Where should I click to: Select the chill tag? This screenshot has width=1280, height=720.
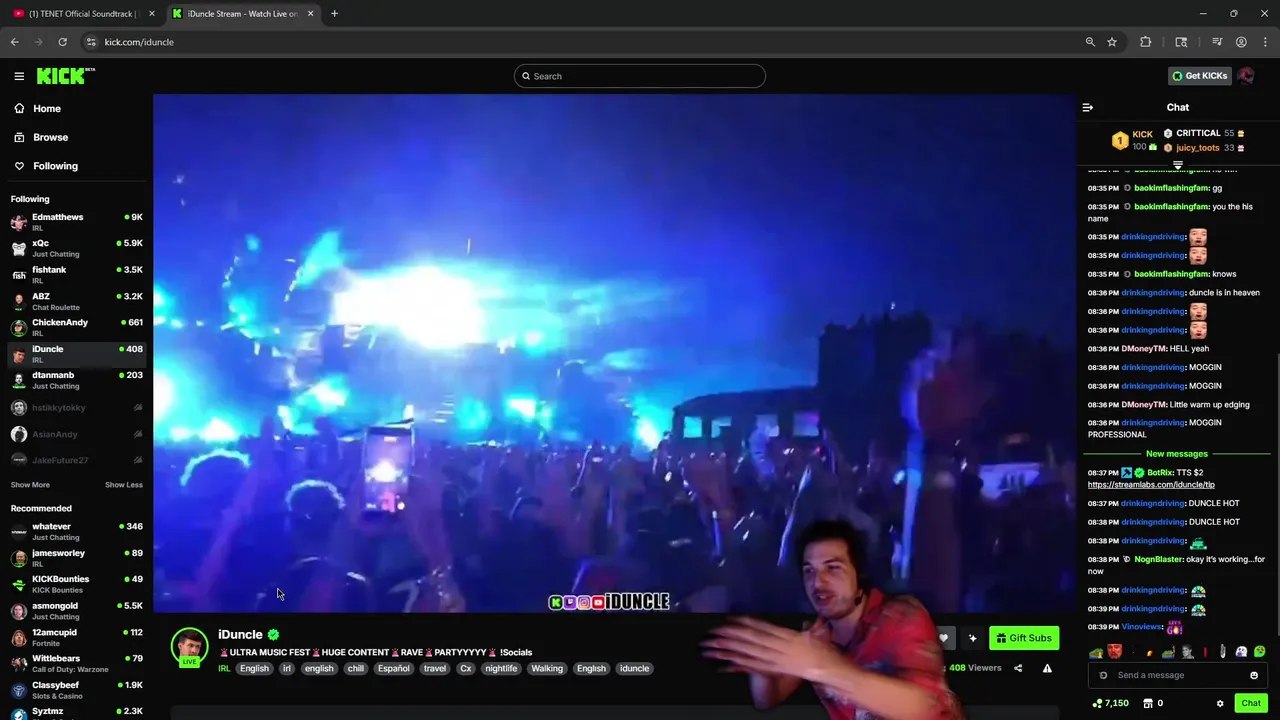355,668
